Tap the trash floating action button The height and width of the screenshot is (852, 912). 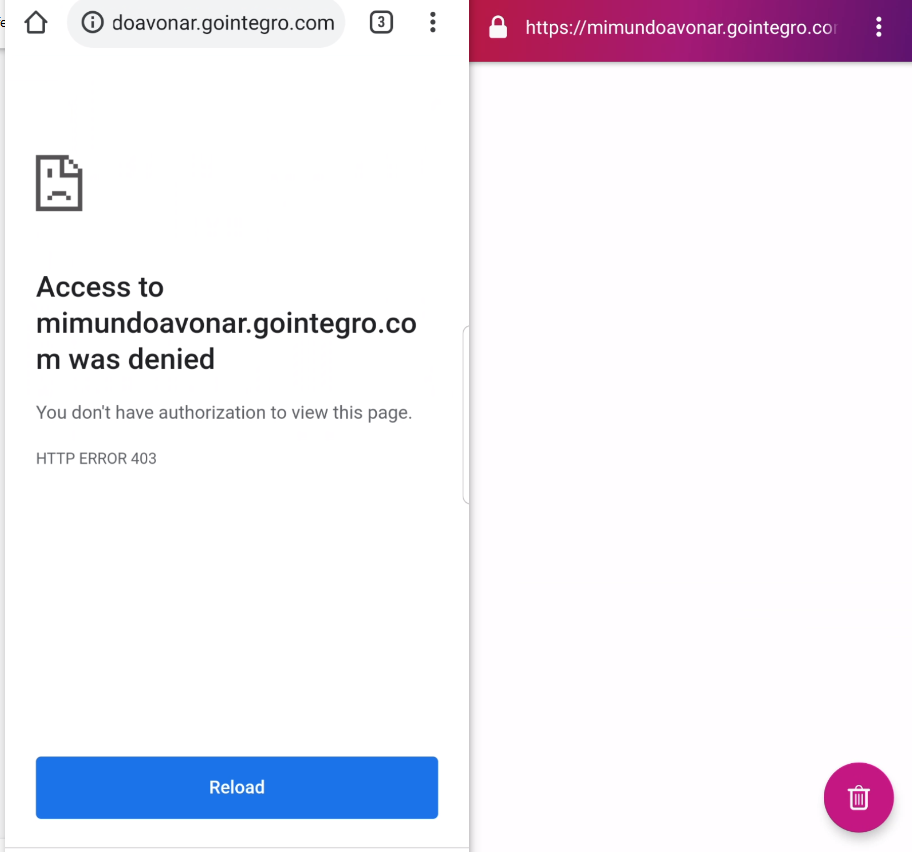point(858,797)
